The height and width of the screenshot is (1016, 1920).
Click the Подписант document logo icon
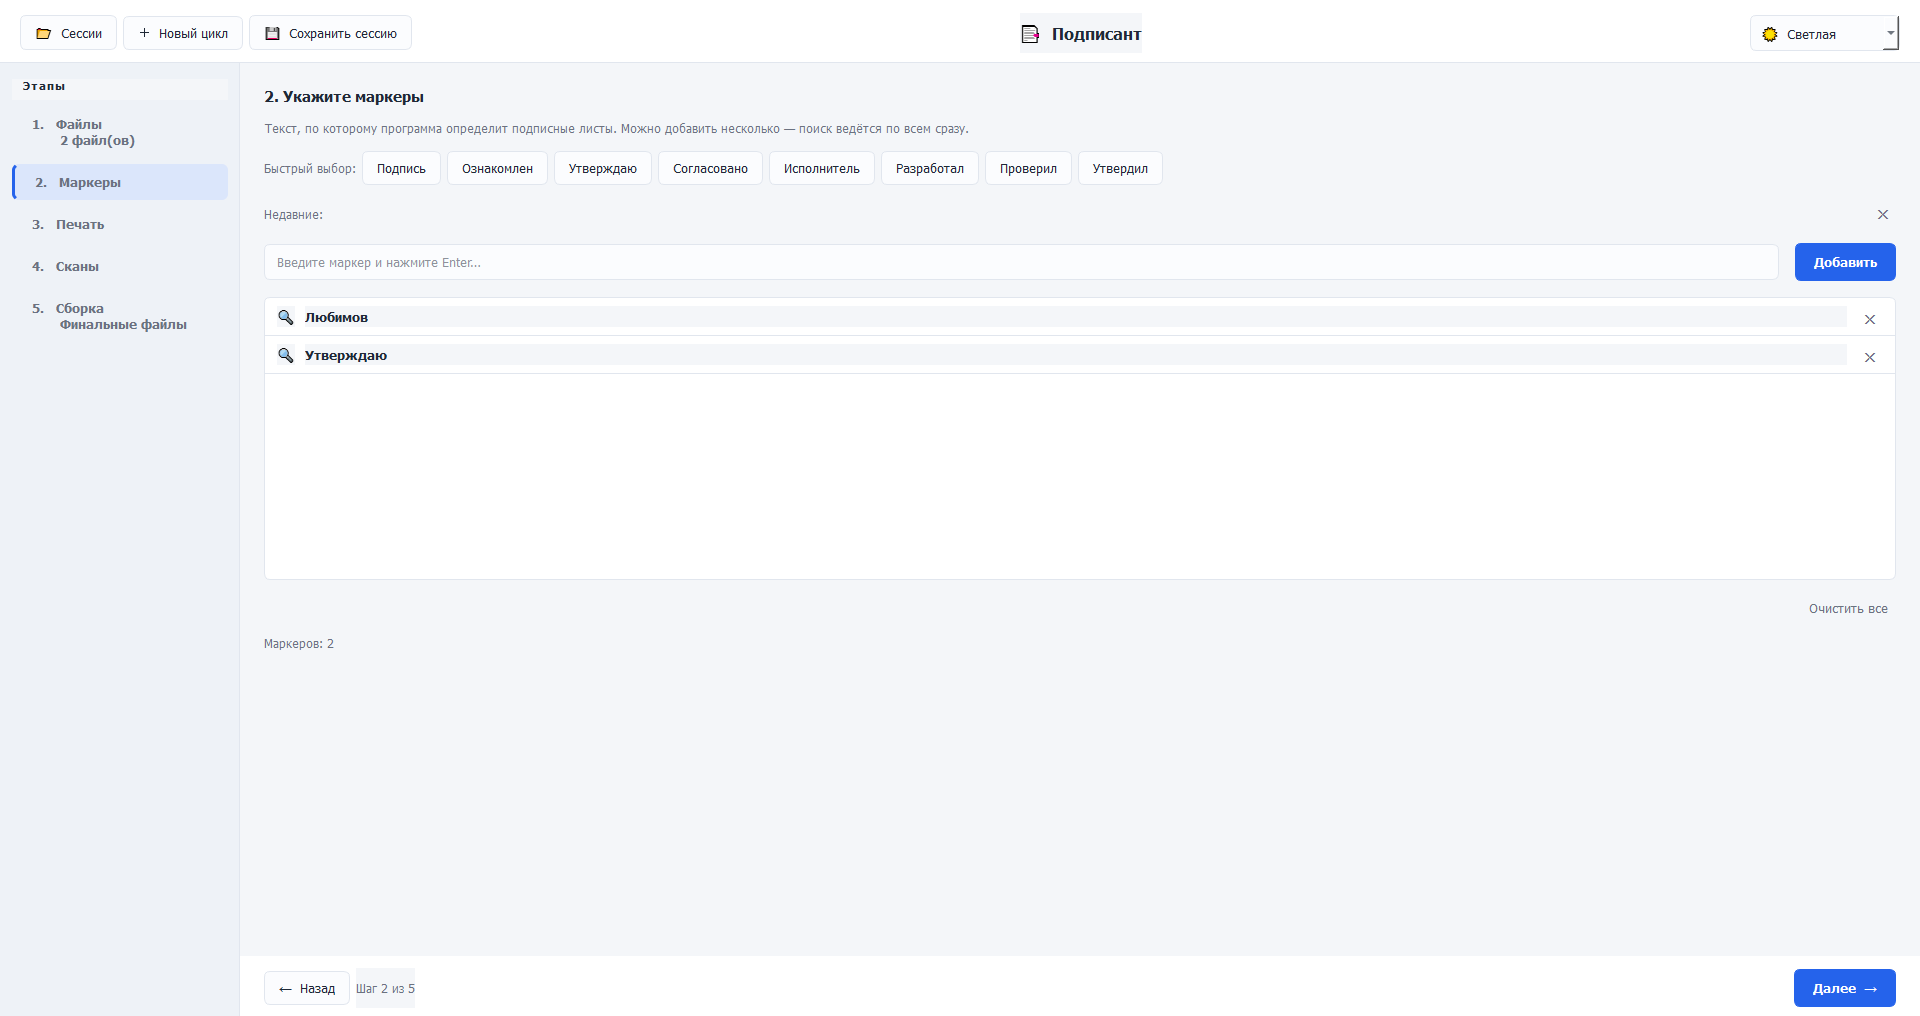pyautogui.click(x=1030, y=34)
